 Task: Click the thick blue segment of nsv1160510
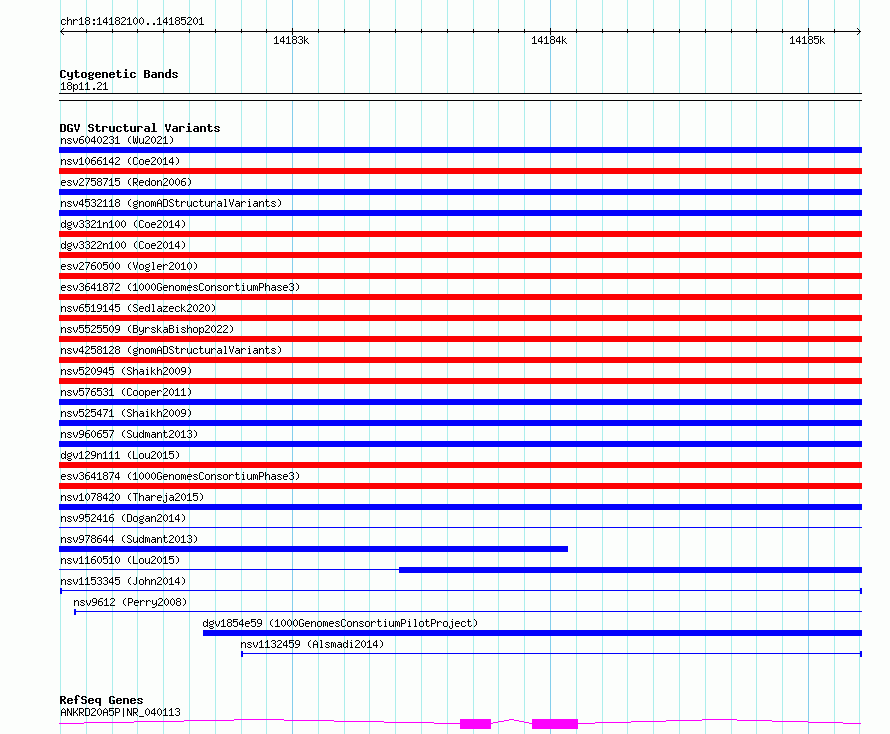click(x=631, y=570)
